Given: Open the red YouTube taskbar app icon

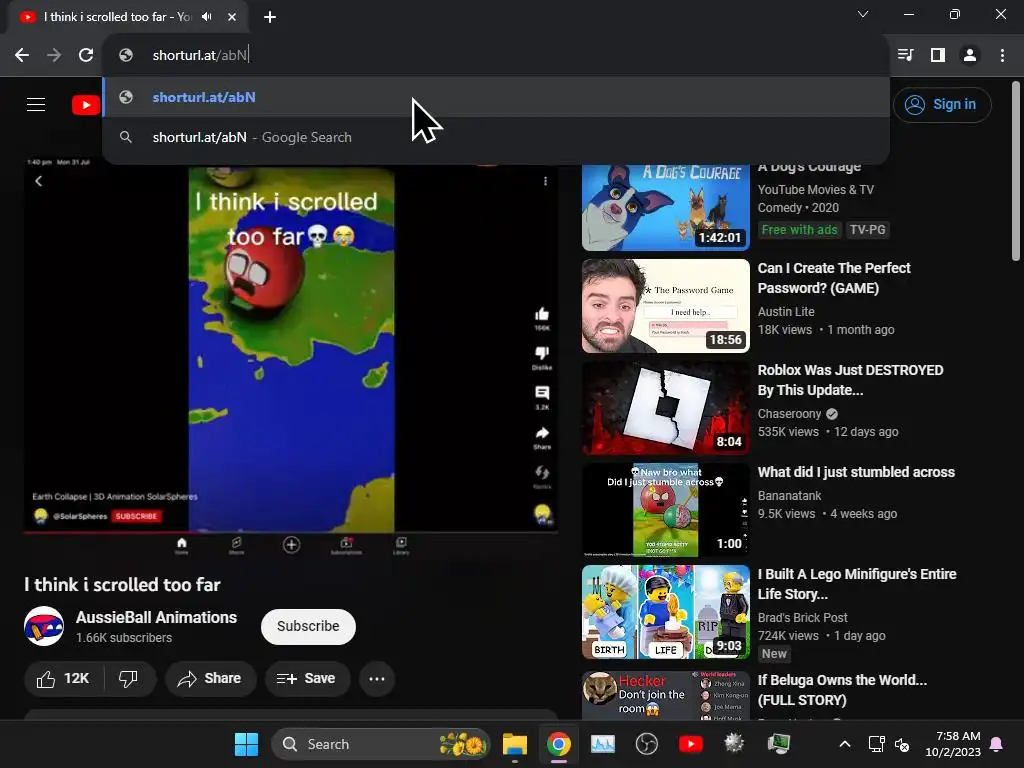Looking at the screenshot, I should tap(690, 744).
